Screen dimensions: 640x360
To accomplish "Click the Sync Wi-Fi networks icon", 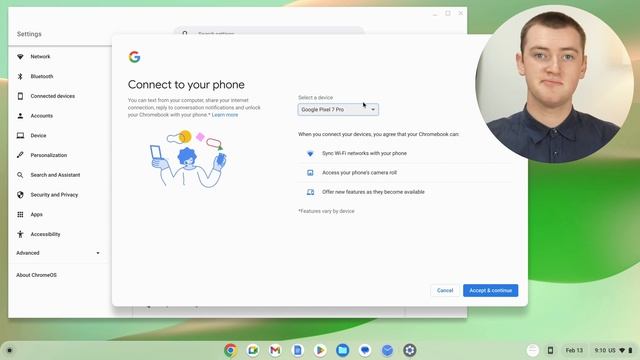I will [310, 153].
